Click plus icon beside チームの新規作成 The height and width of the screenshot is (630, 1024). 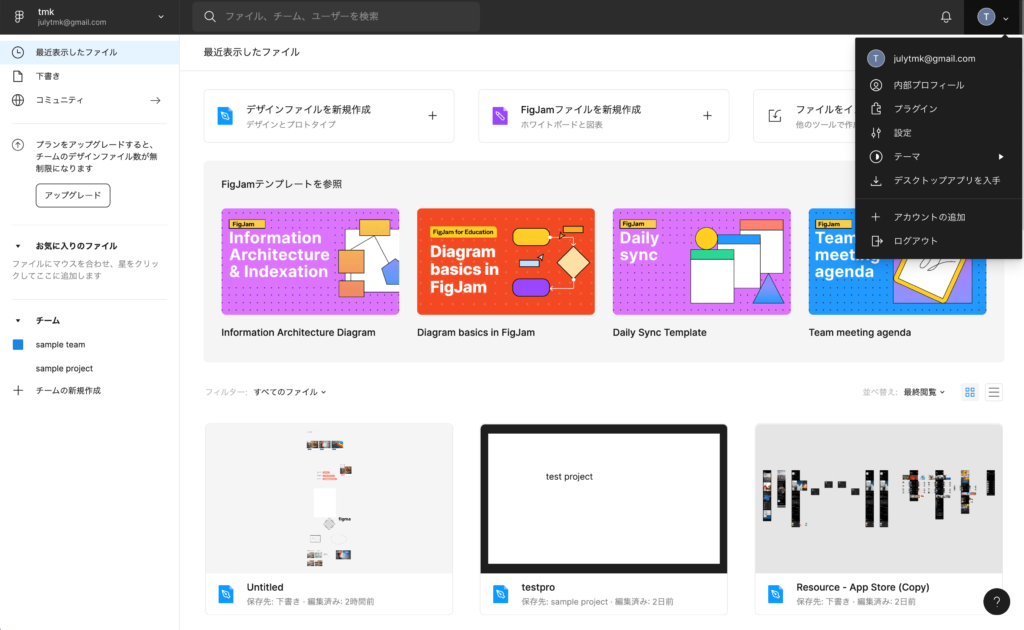click(17, 391)
